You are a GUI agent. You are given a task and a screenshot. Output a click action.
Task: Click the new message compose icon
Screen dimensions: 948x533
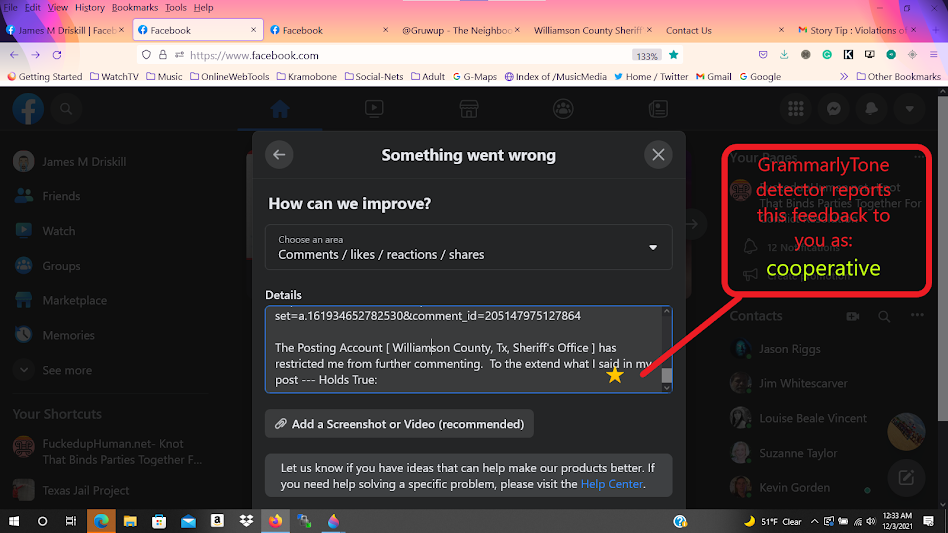[906, 477]
